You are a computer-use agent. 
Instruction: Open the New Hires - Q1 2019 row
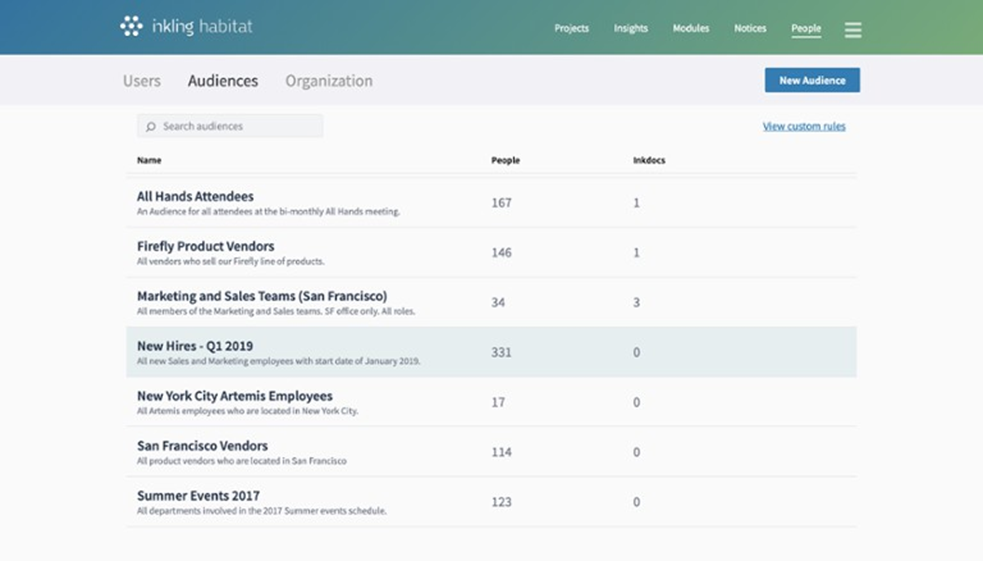click(195, 346)
